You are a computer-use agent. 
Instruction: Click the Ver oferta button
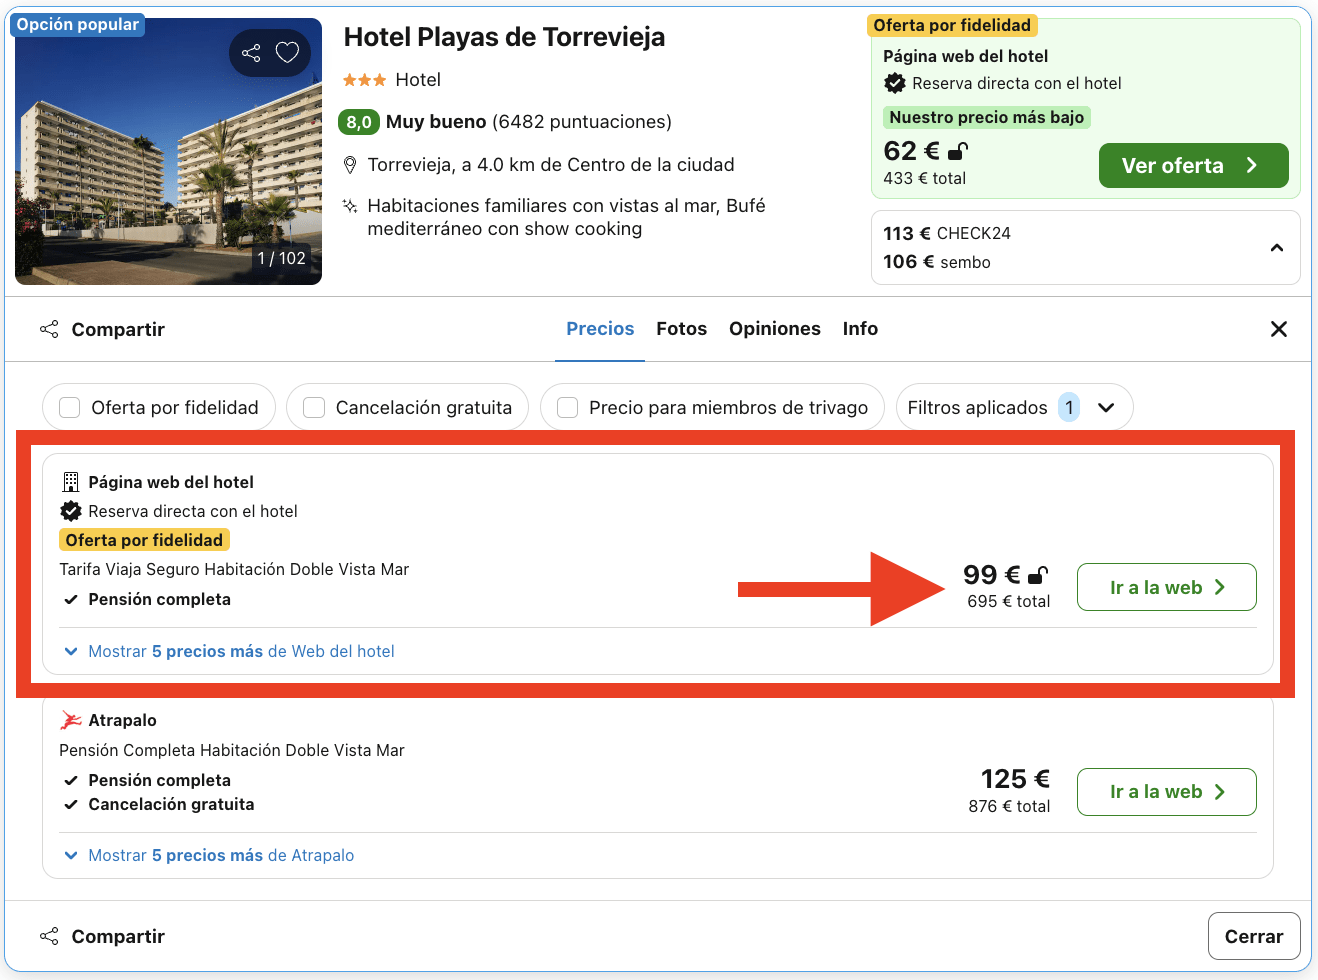tap(1193, 166)
